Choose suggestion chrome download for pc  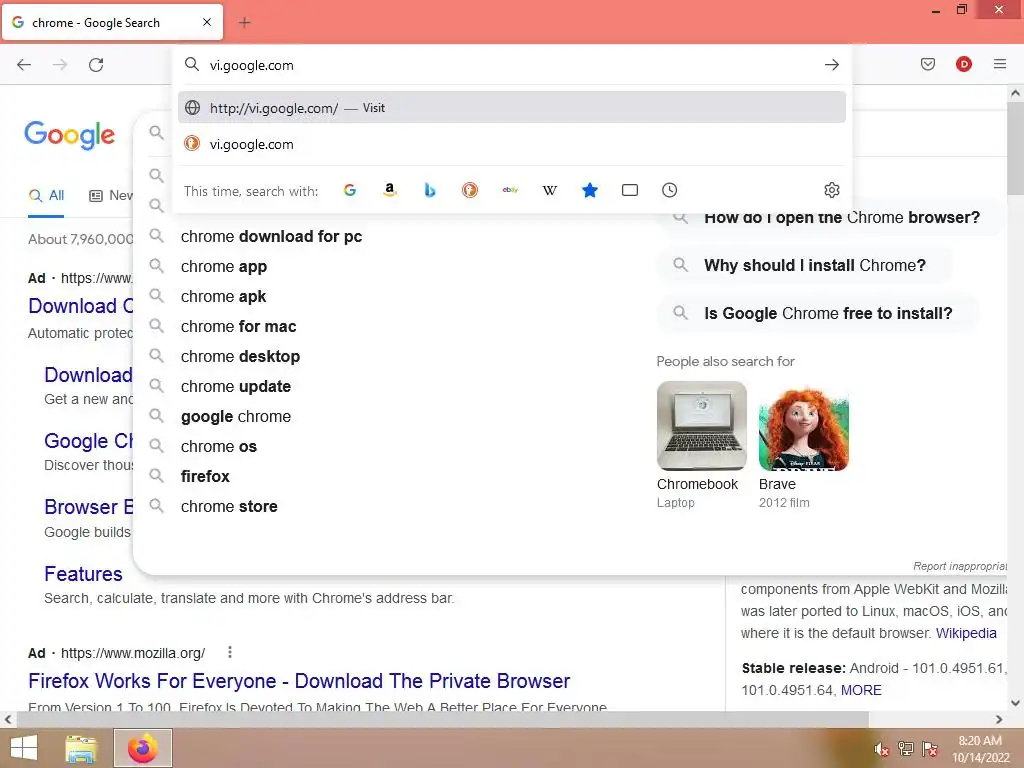point(271,236)
